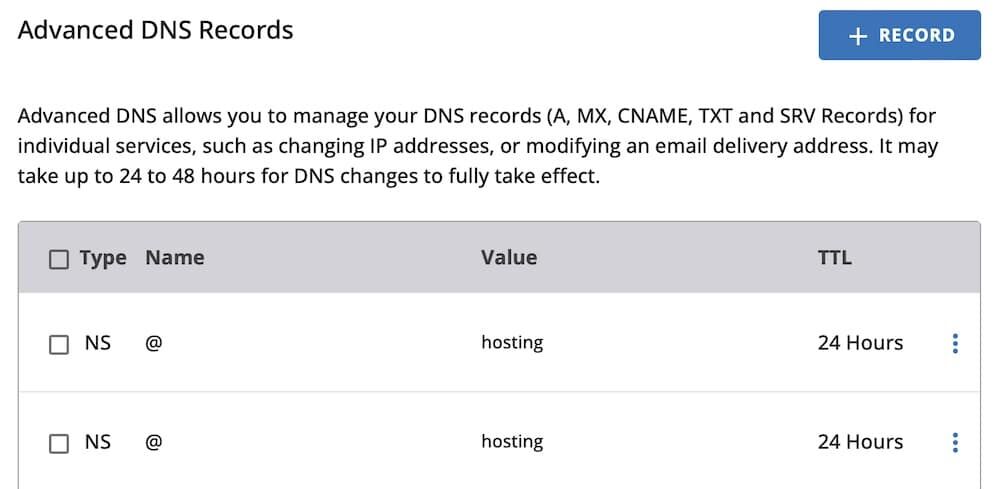
Task: Select the first record's hosting value
Action: point(512,343)
